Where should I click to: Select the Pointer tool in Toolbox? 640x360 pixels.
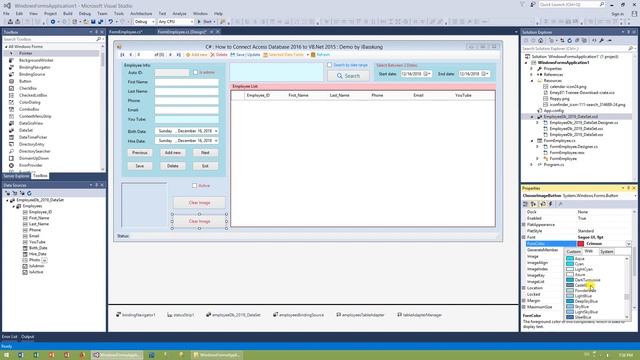tap(25, 53)
